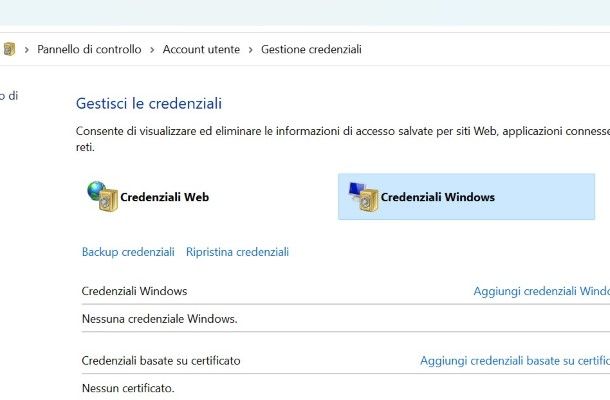Open Backup credenziali link
Viewport: 610px width, 400px height.
point(128,252)
